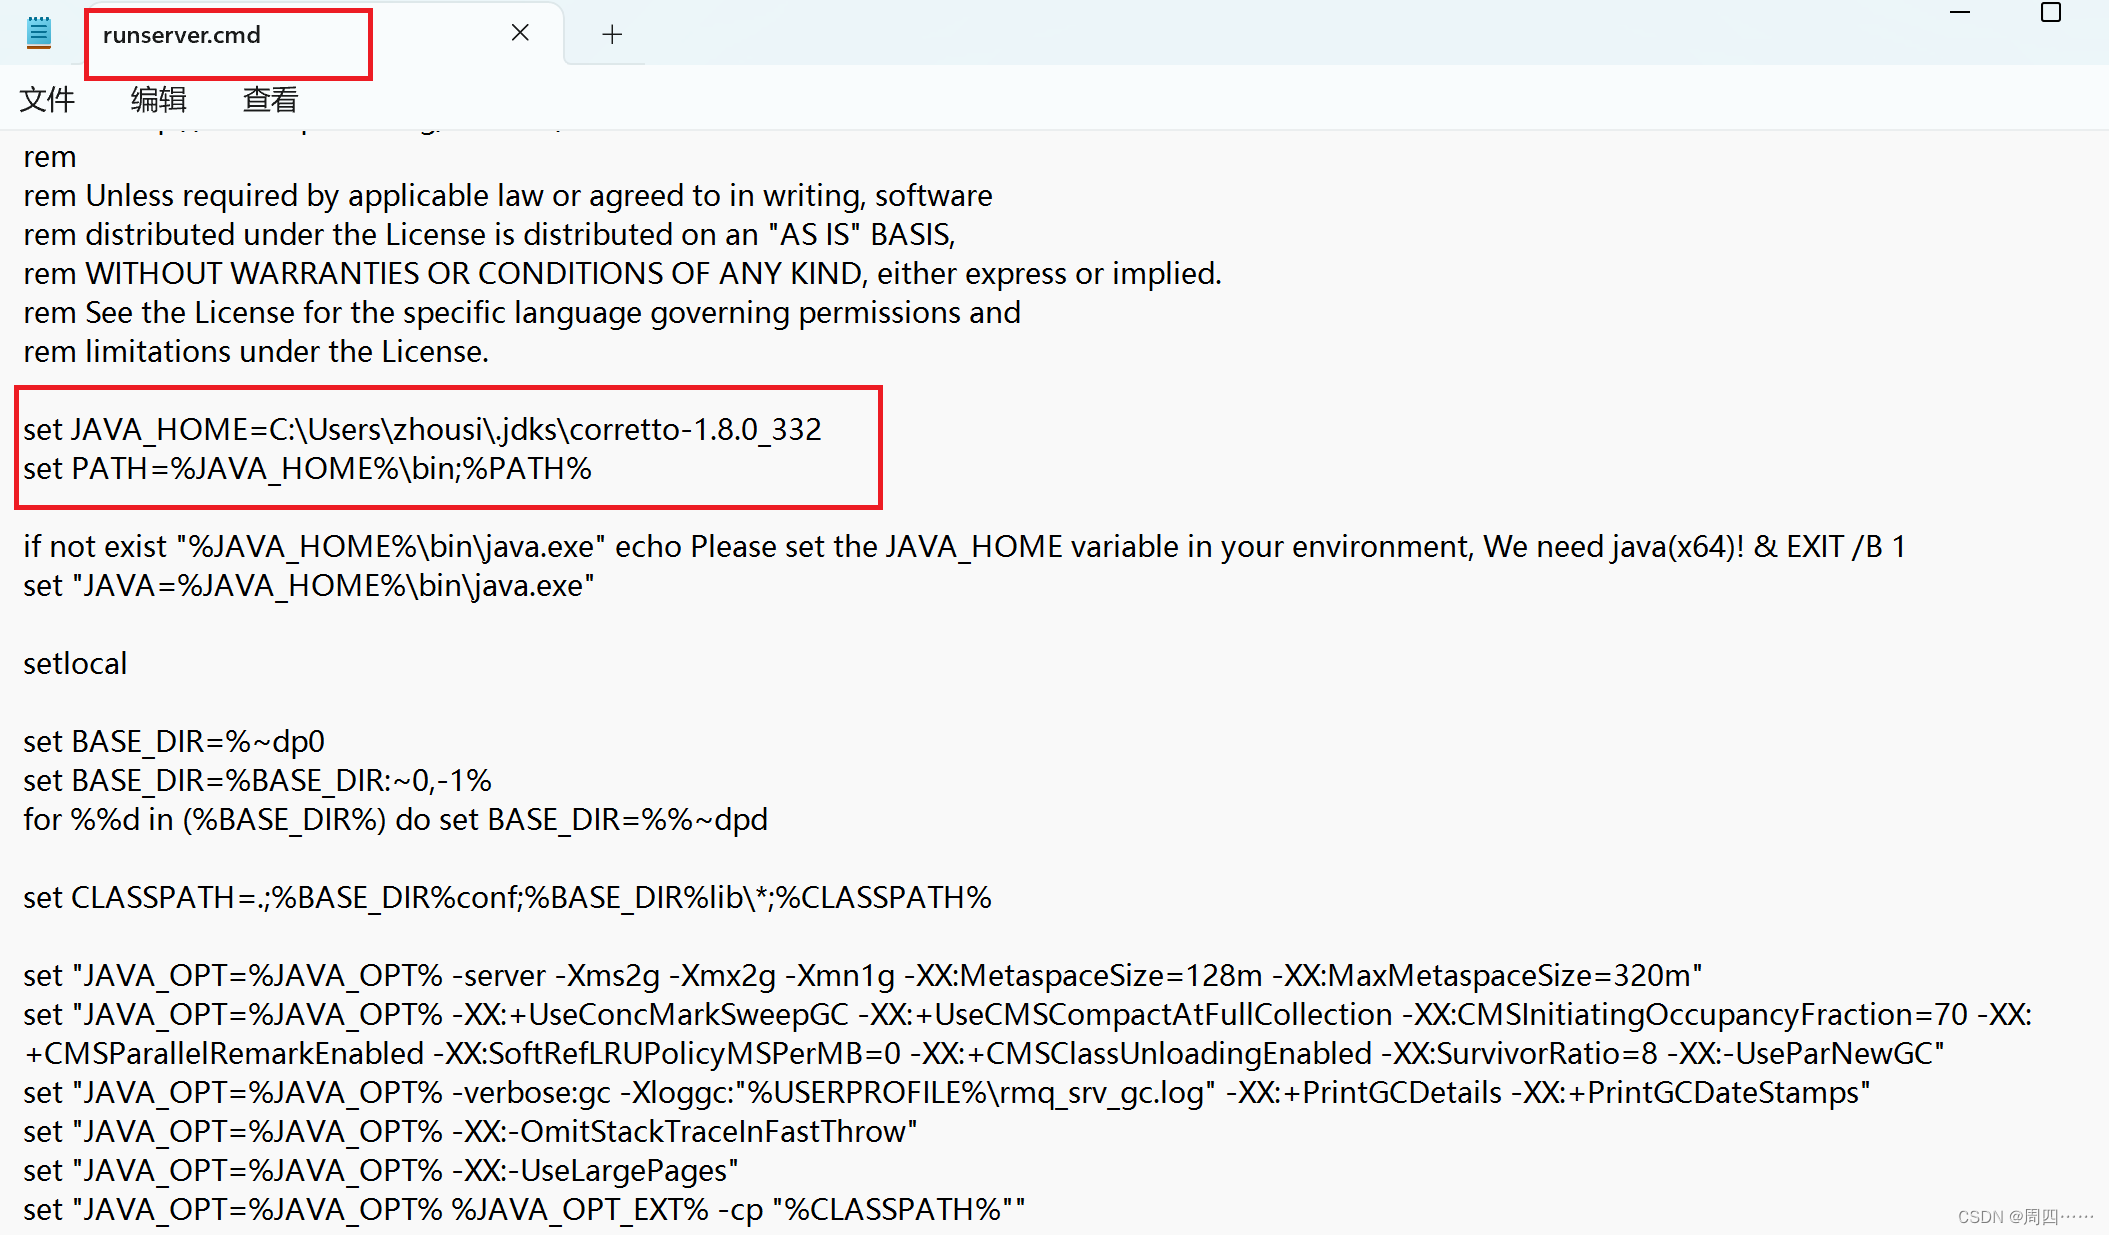Minimize the Notepad window
2109x1235 pixels.
click(x=1960, y=13)
